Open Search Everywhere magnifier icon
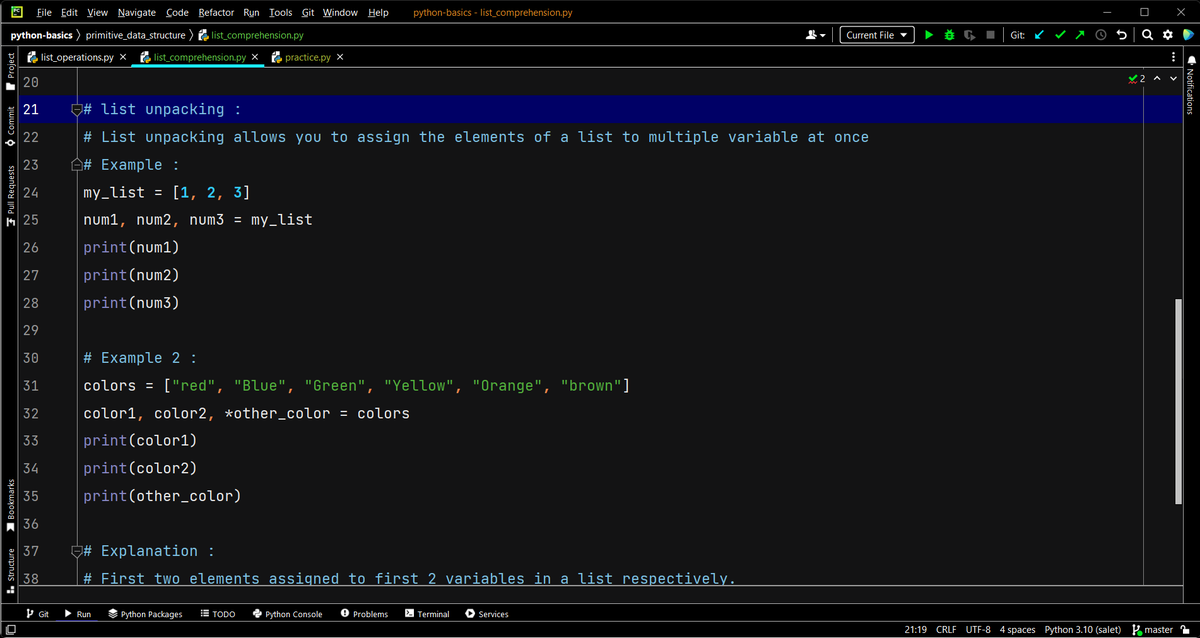 point(1146,34)
